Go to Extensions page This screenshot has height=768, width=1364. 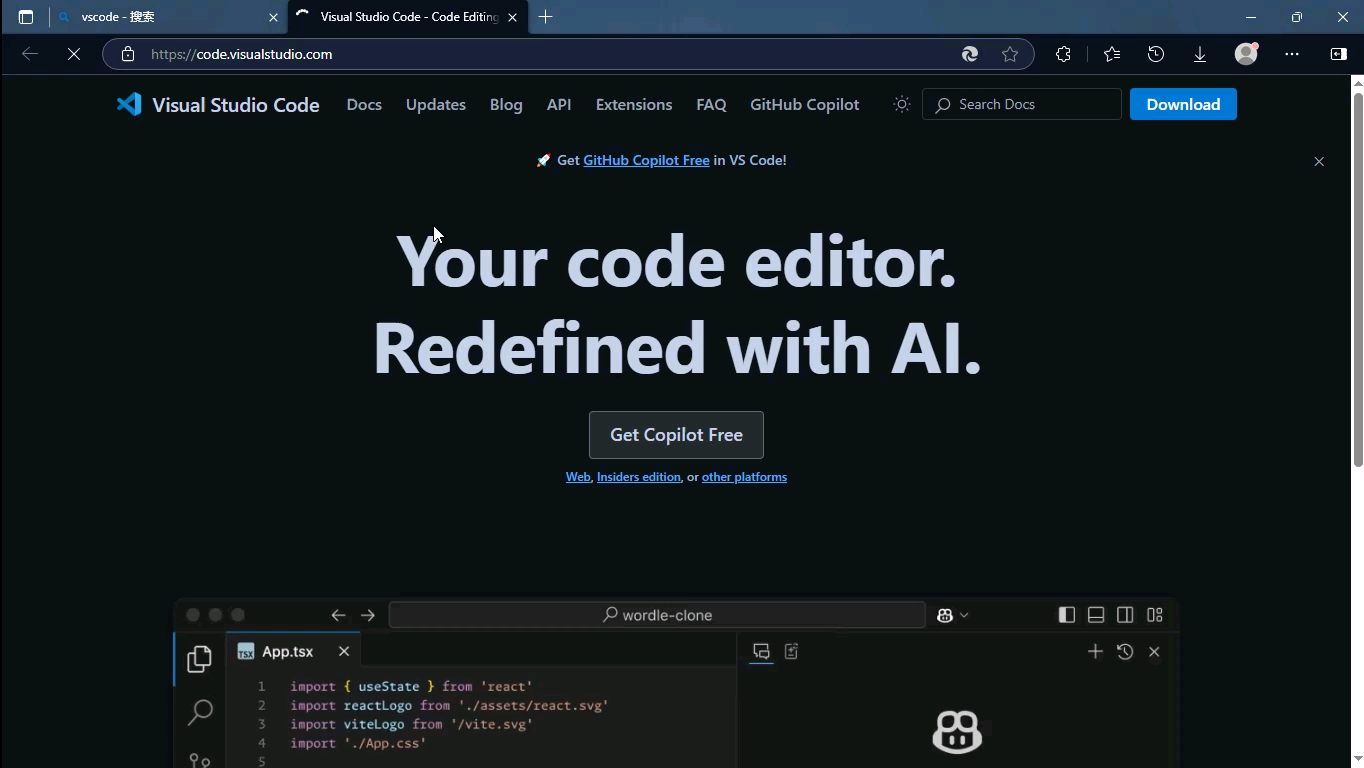tap(634, 104)
